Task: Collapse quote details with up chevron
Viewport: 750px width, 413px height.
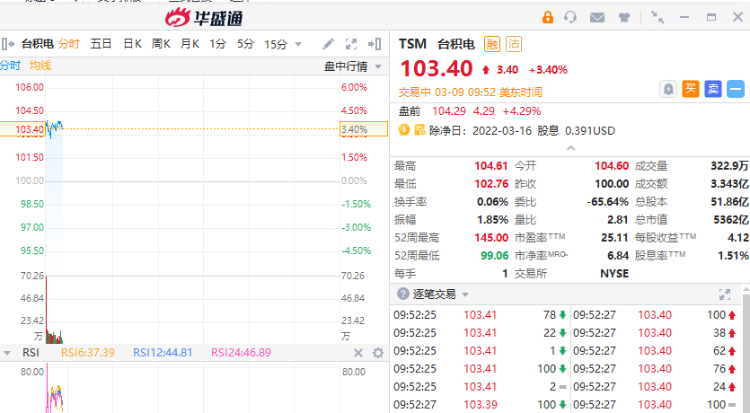Action: [570, 148]
